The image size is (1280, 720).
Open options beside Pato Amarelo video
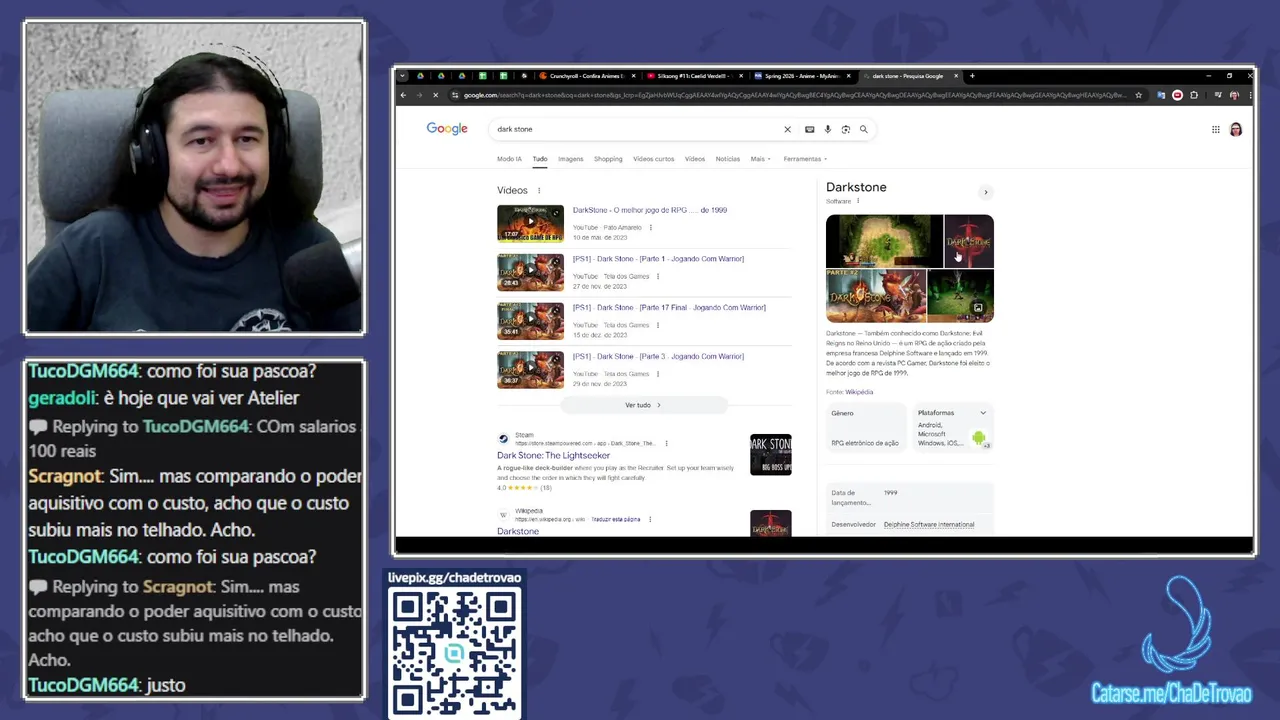click(x=651, y=228)
